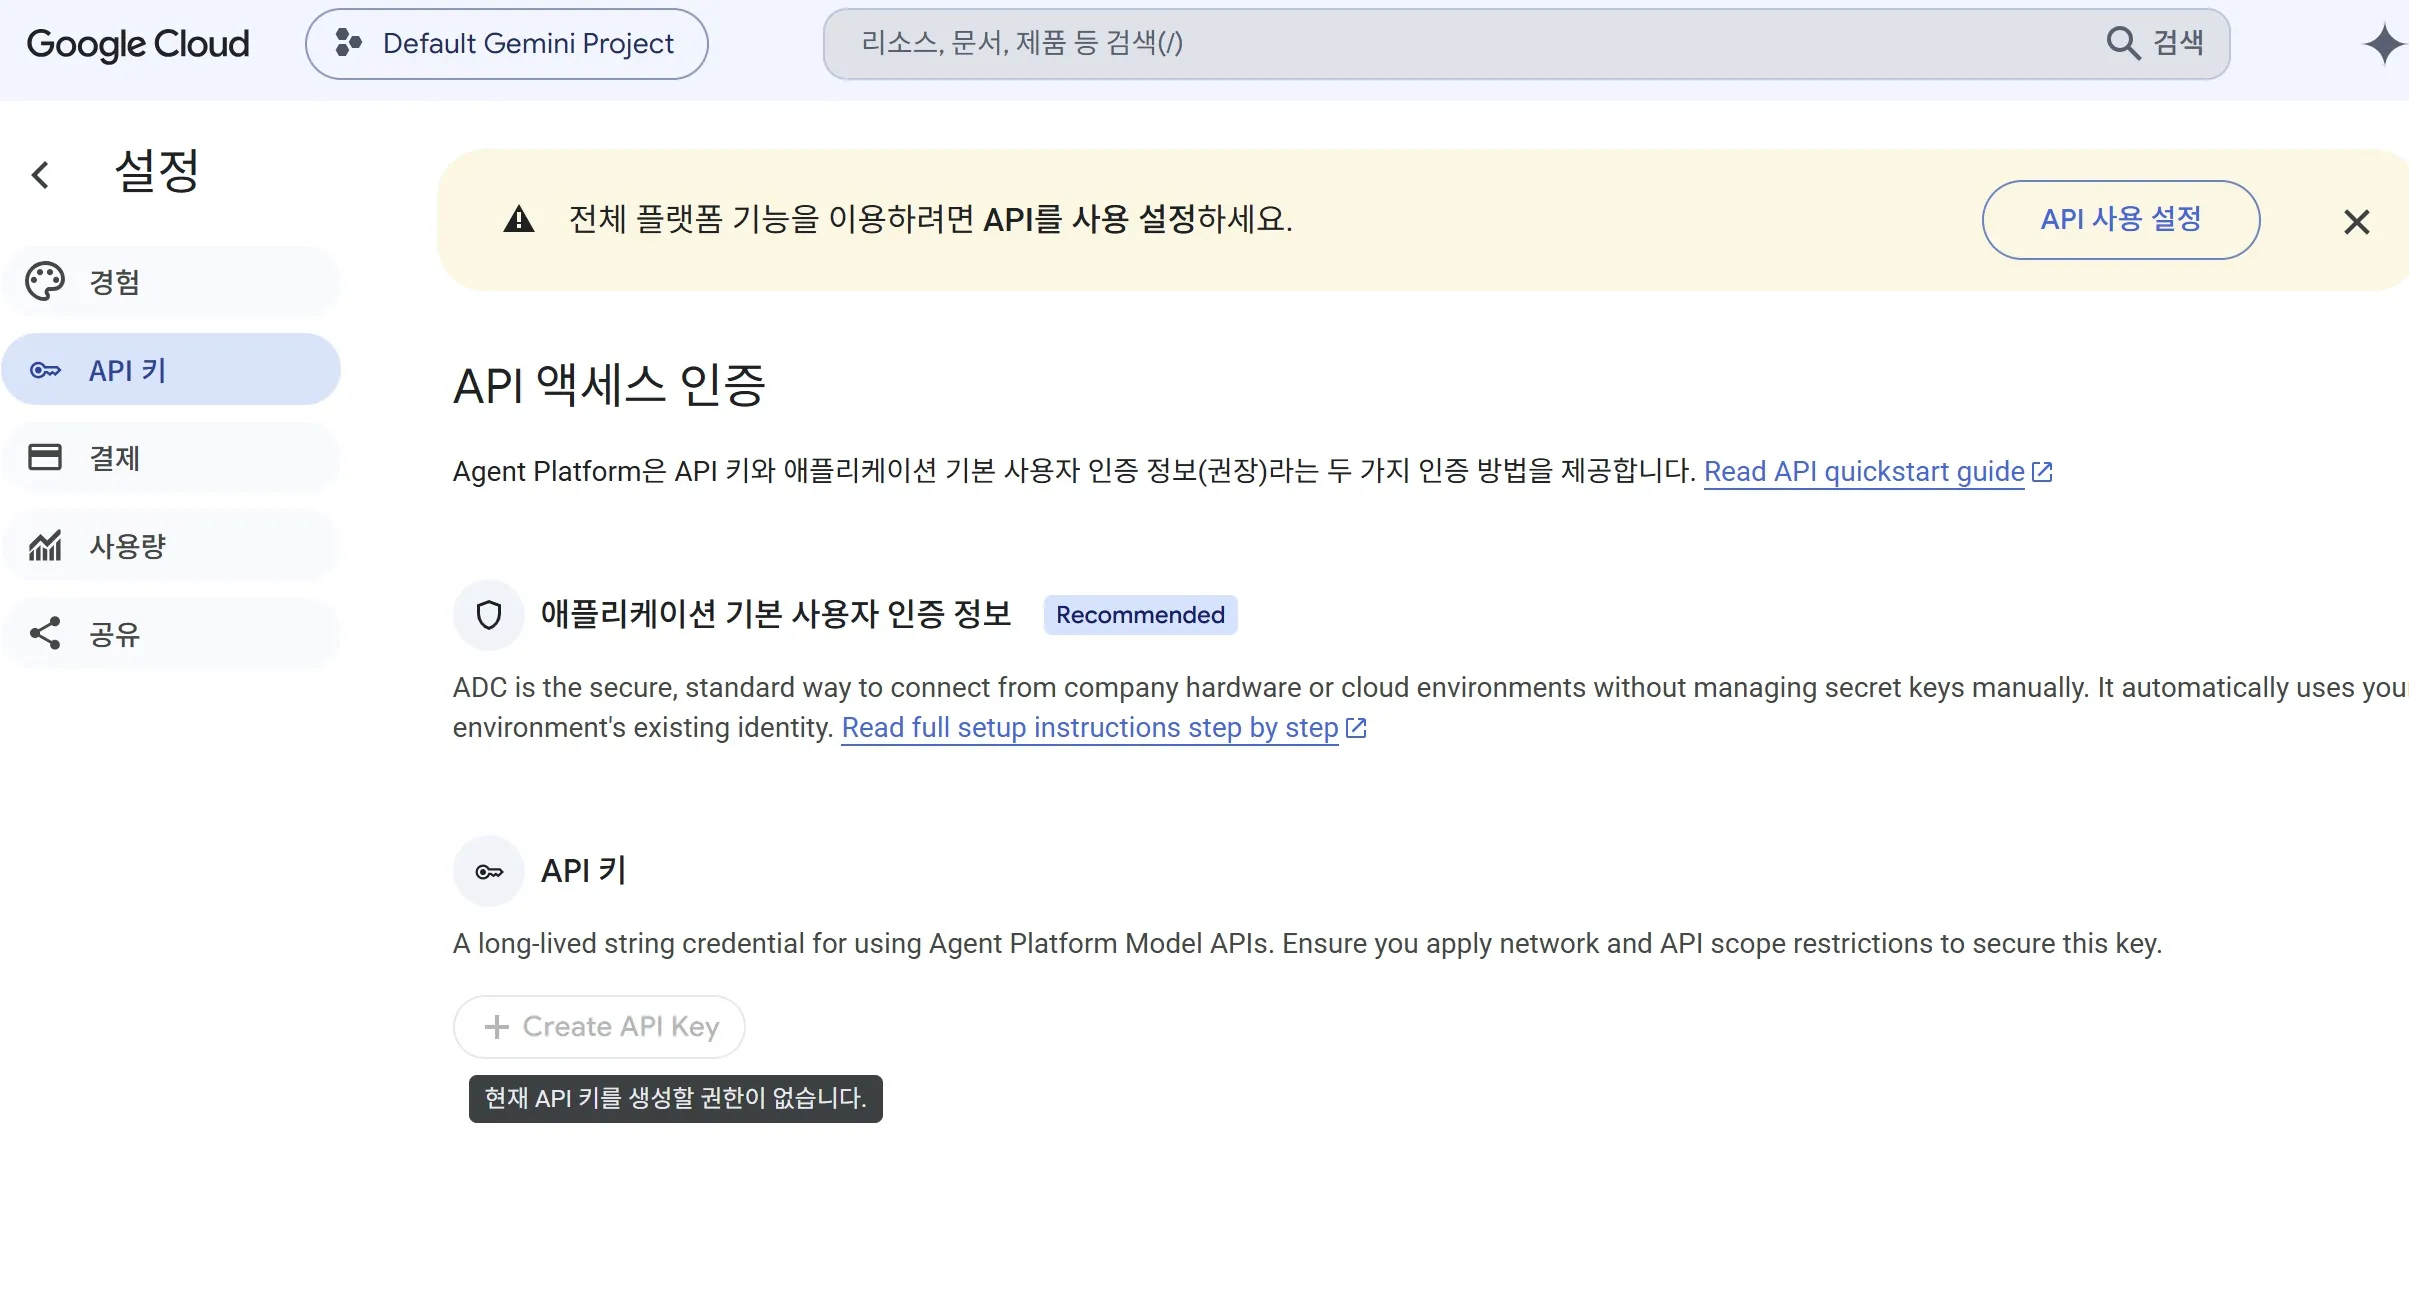Go back with the 설정 back arrow

pyautogui.click(x=40, y=175)
